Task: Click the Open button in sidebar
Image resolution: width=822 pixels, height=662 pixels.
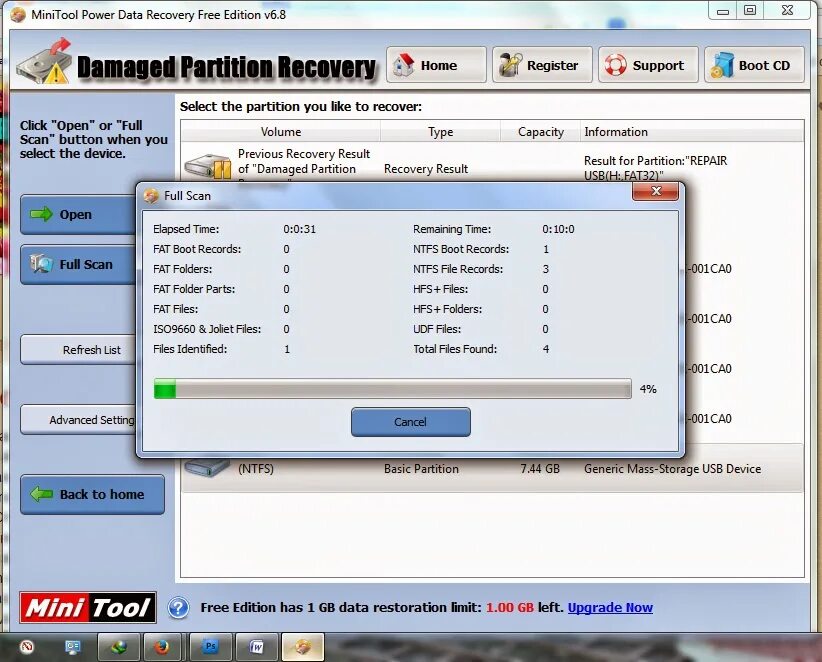Action: pos(79,214)
